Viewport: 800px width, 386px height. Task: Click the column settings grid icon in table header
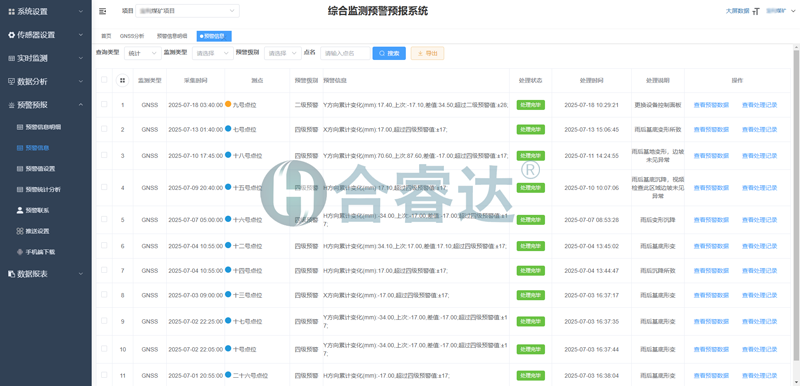click(122, 81)
